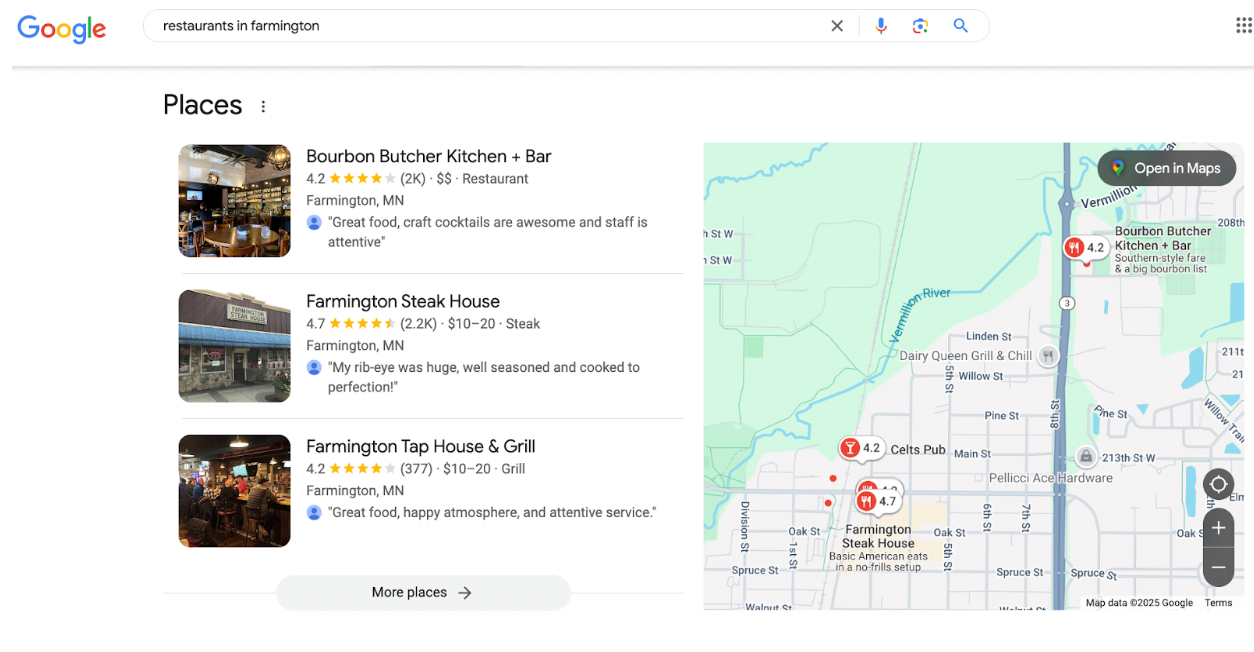Select the 4.7 rated map marker

[877, 499]
